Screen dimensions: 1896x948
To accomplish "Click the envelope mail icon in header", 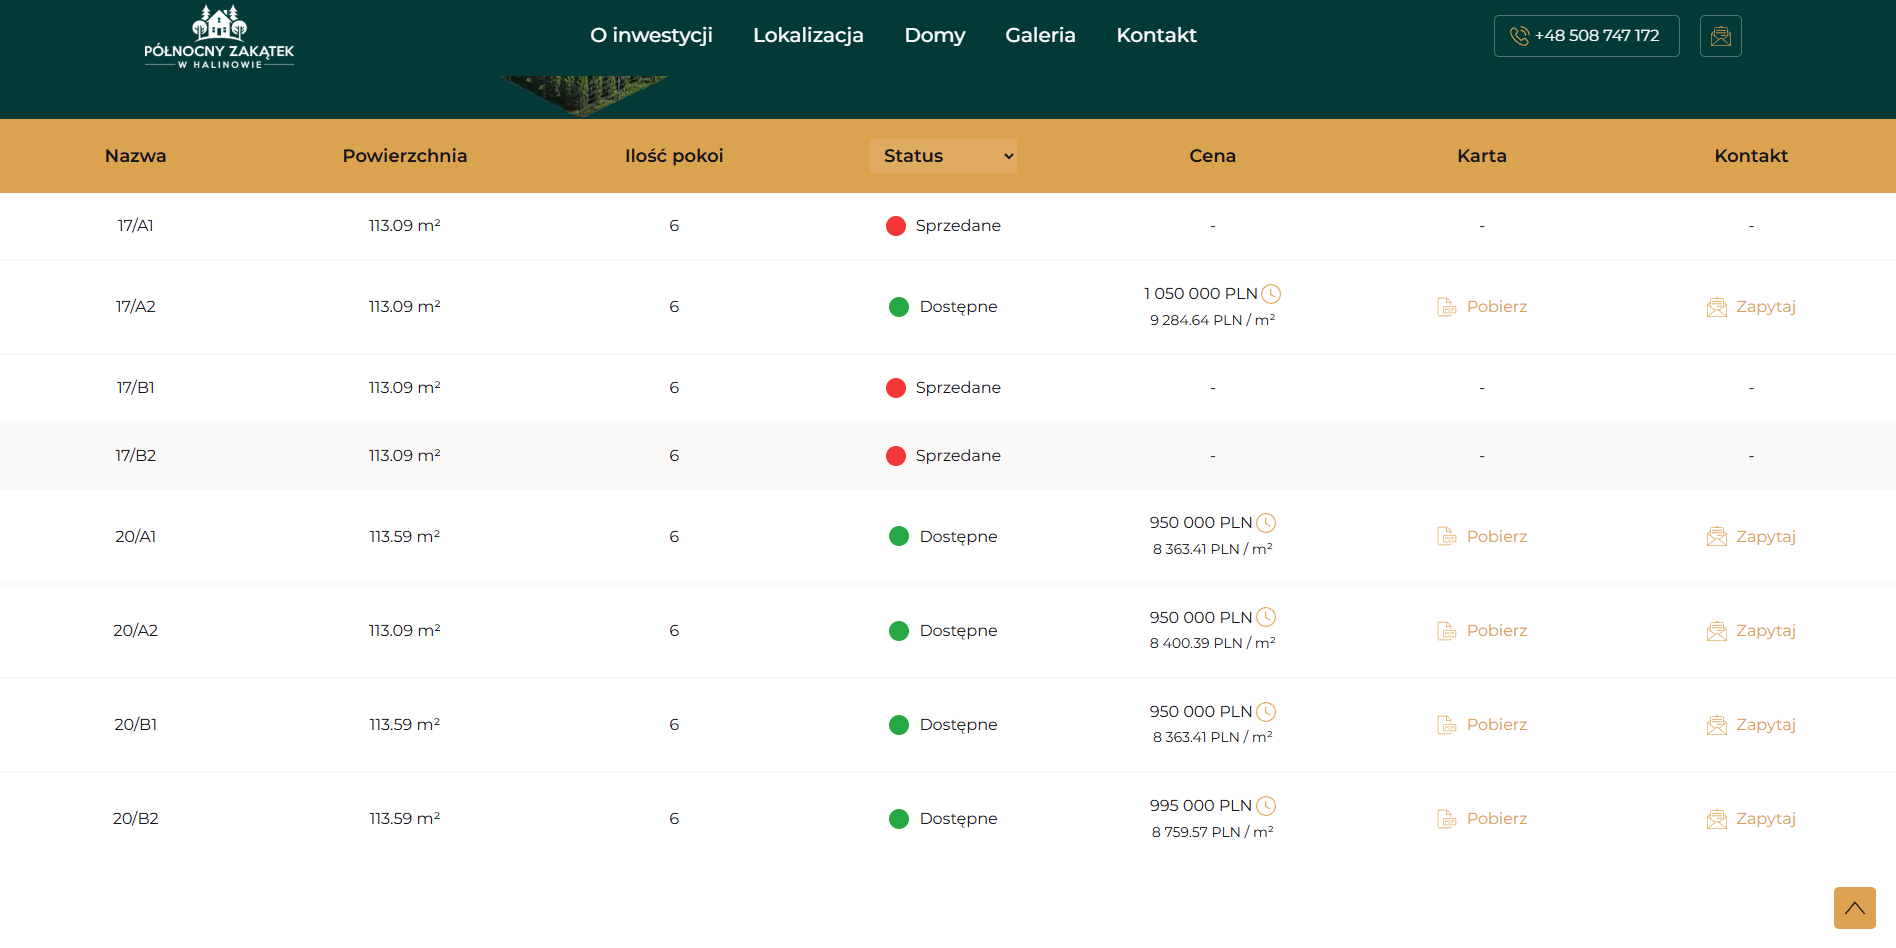I will tap(1720, 36).
